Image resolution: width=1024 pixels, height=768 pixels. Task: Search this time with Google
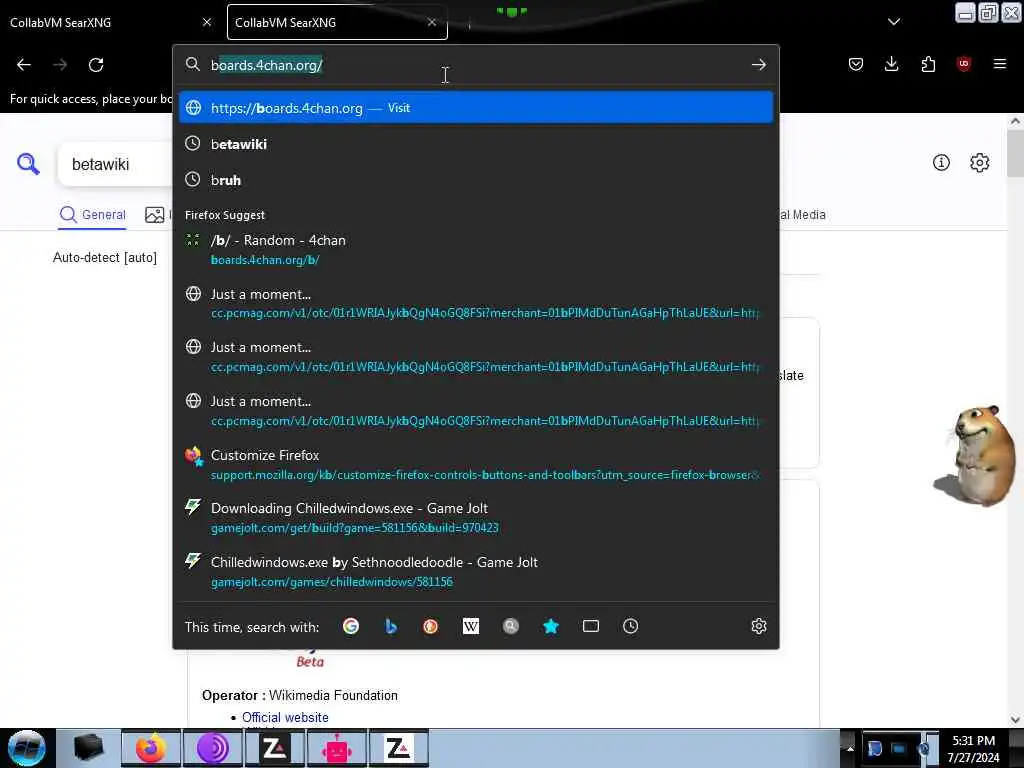tap(351, 626)
